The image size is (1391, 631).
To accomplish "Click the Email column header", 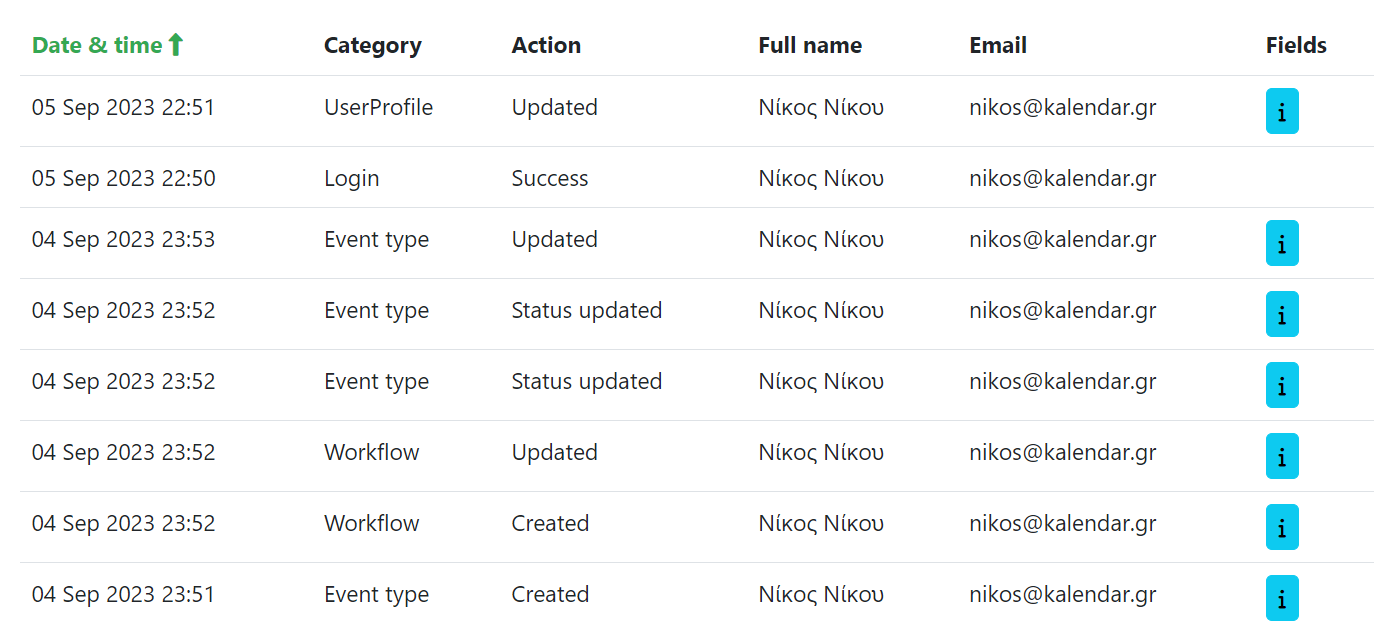I will 998,46.
